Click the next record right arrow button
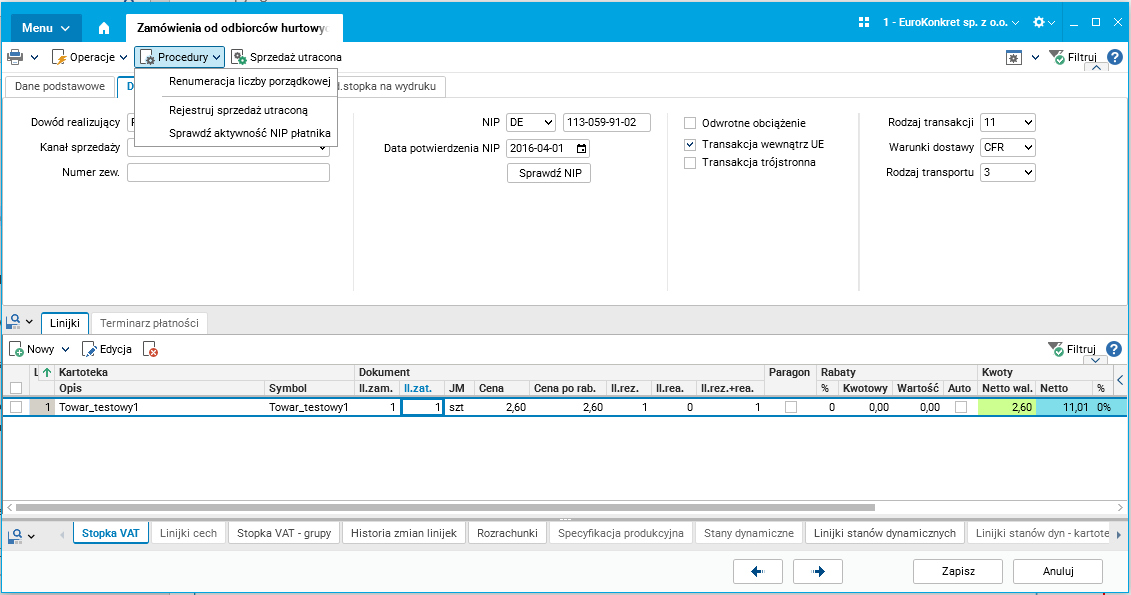 click(818, 571)
